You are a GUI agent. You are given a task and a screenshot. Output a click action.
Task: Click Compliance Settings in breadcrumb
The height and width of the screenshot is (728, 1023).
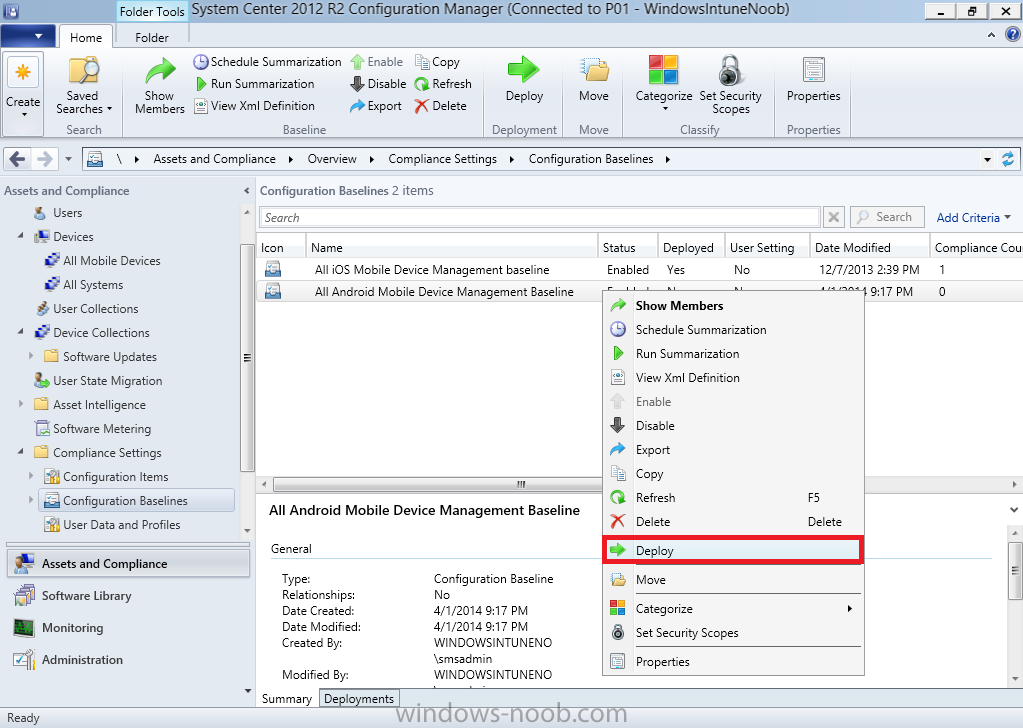coord(442,159)
